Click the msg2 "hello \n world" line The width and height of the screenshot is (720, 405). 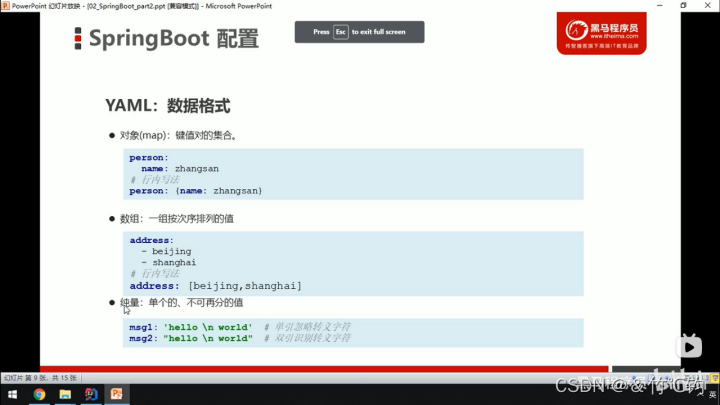click(x=191, y=338)
